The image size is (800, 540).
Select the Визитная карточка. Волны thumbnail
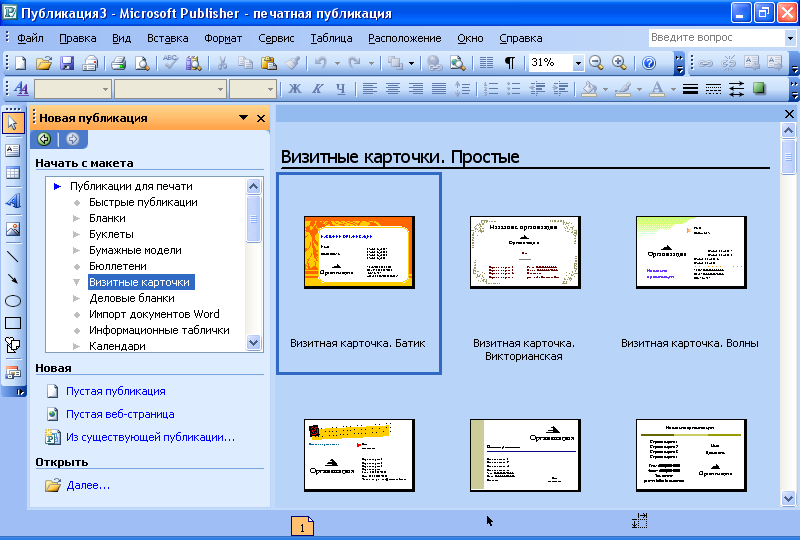pos(691,252)
